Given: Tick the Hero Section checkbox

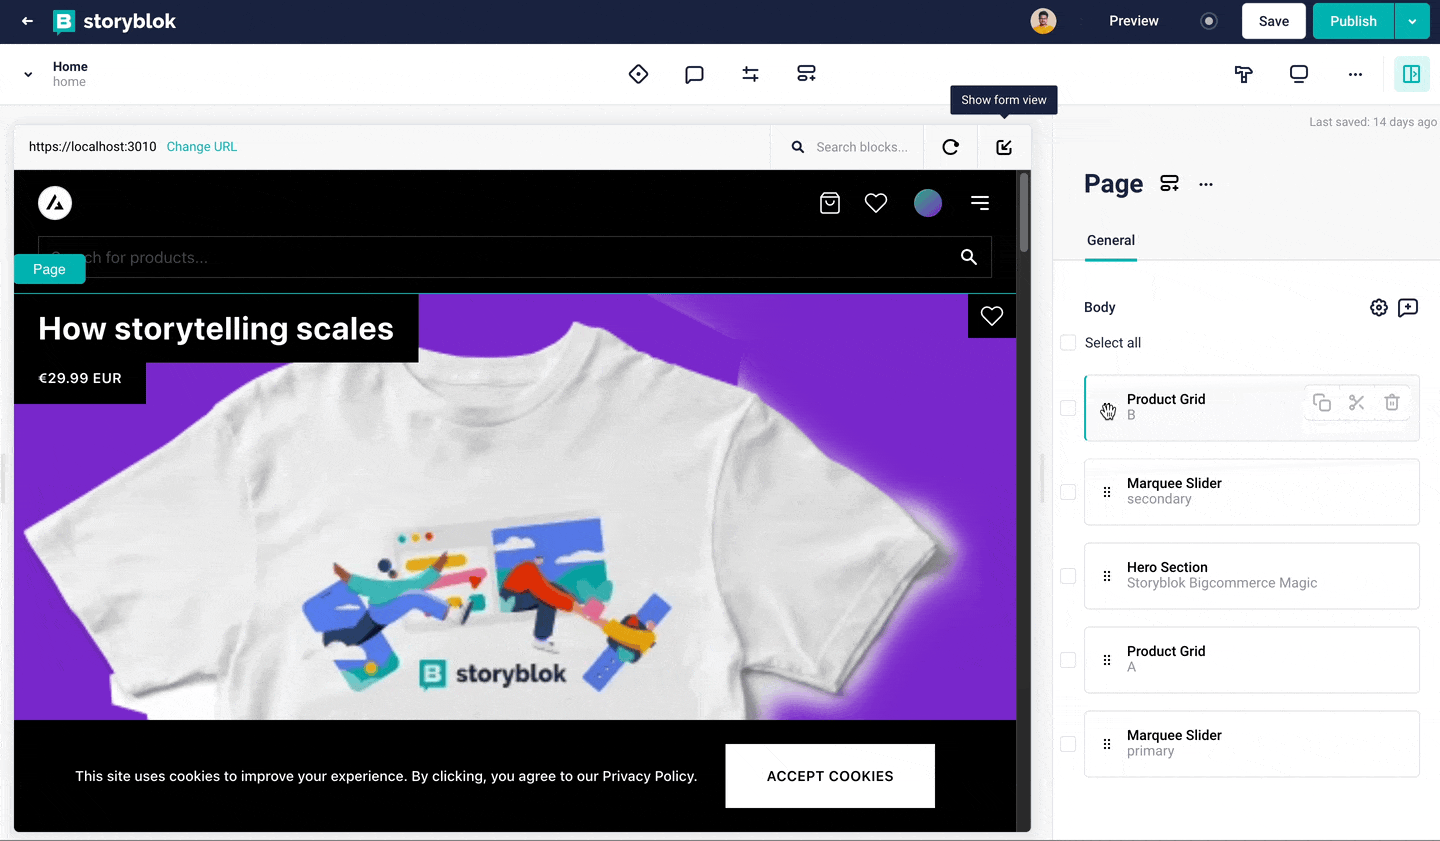Looking at the screenshot, I should (x=1068, y=576).
